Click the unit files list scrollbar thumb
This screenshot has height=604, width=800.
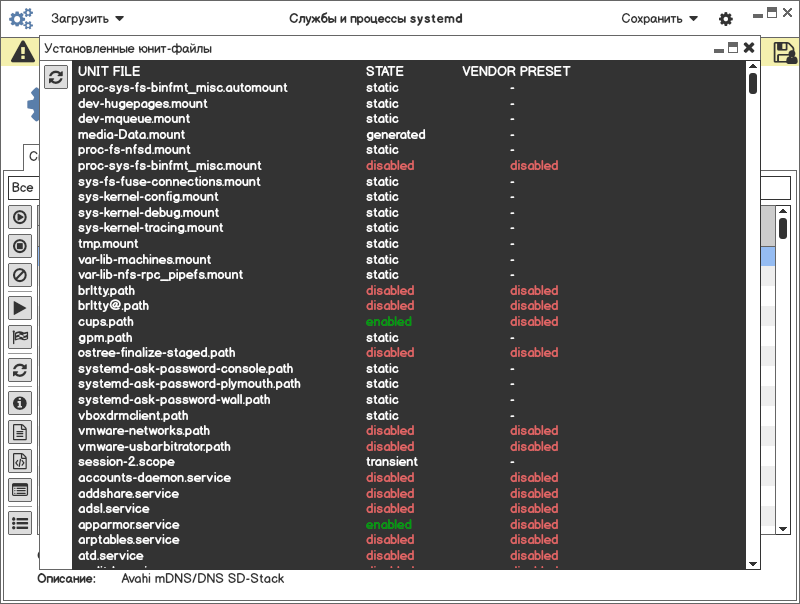(x=753, y=81)
